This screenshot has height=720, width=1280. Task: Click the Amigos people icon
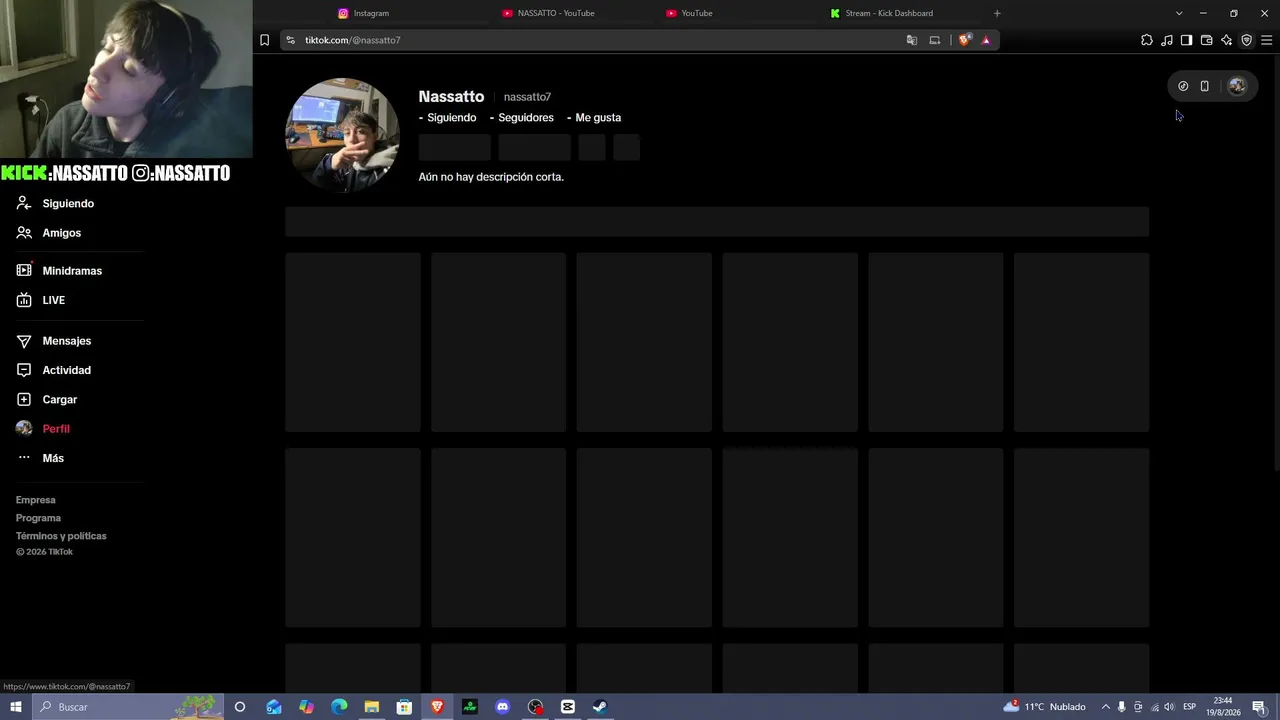coord(24,233)
